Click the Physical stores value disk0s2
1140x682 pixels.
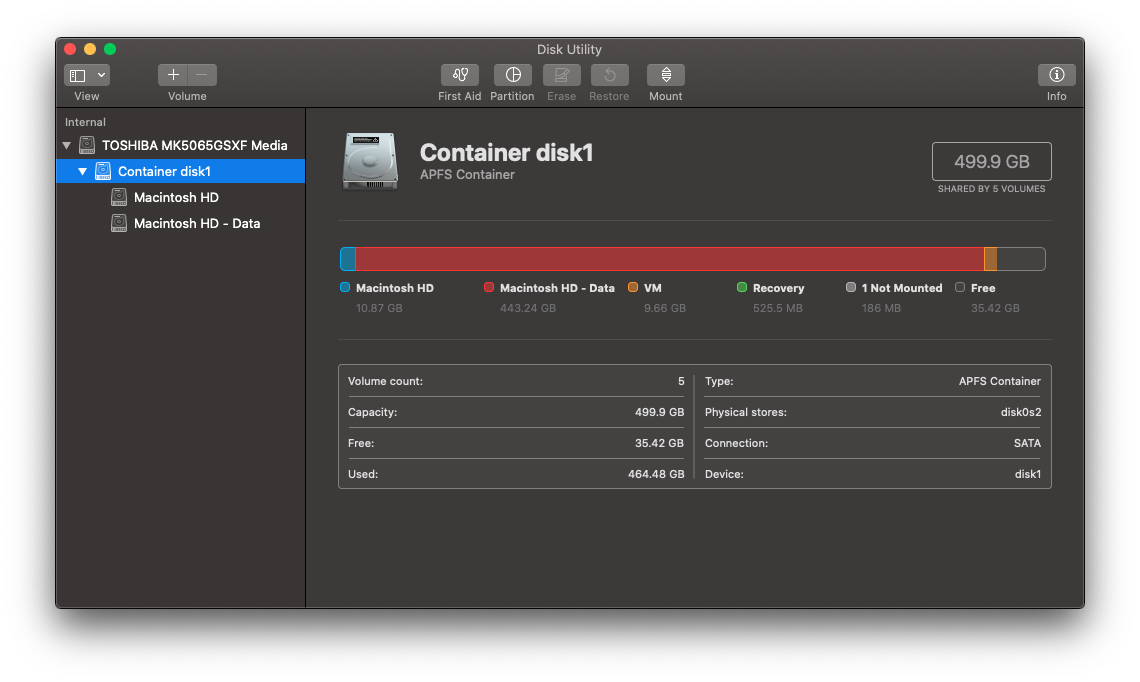(x=1021, y=412)
